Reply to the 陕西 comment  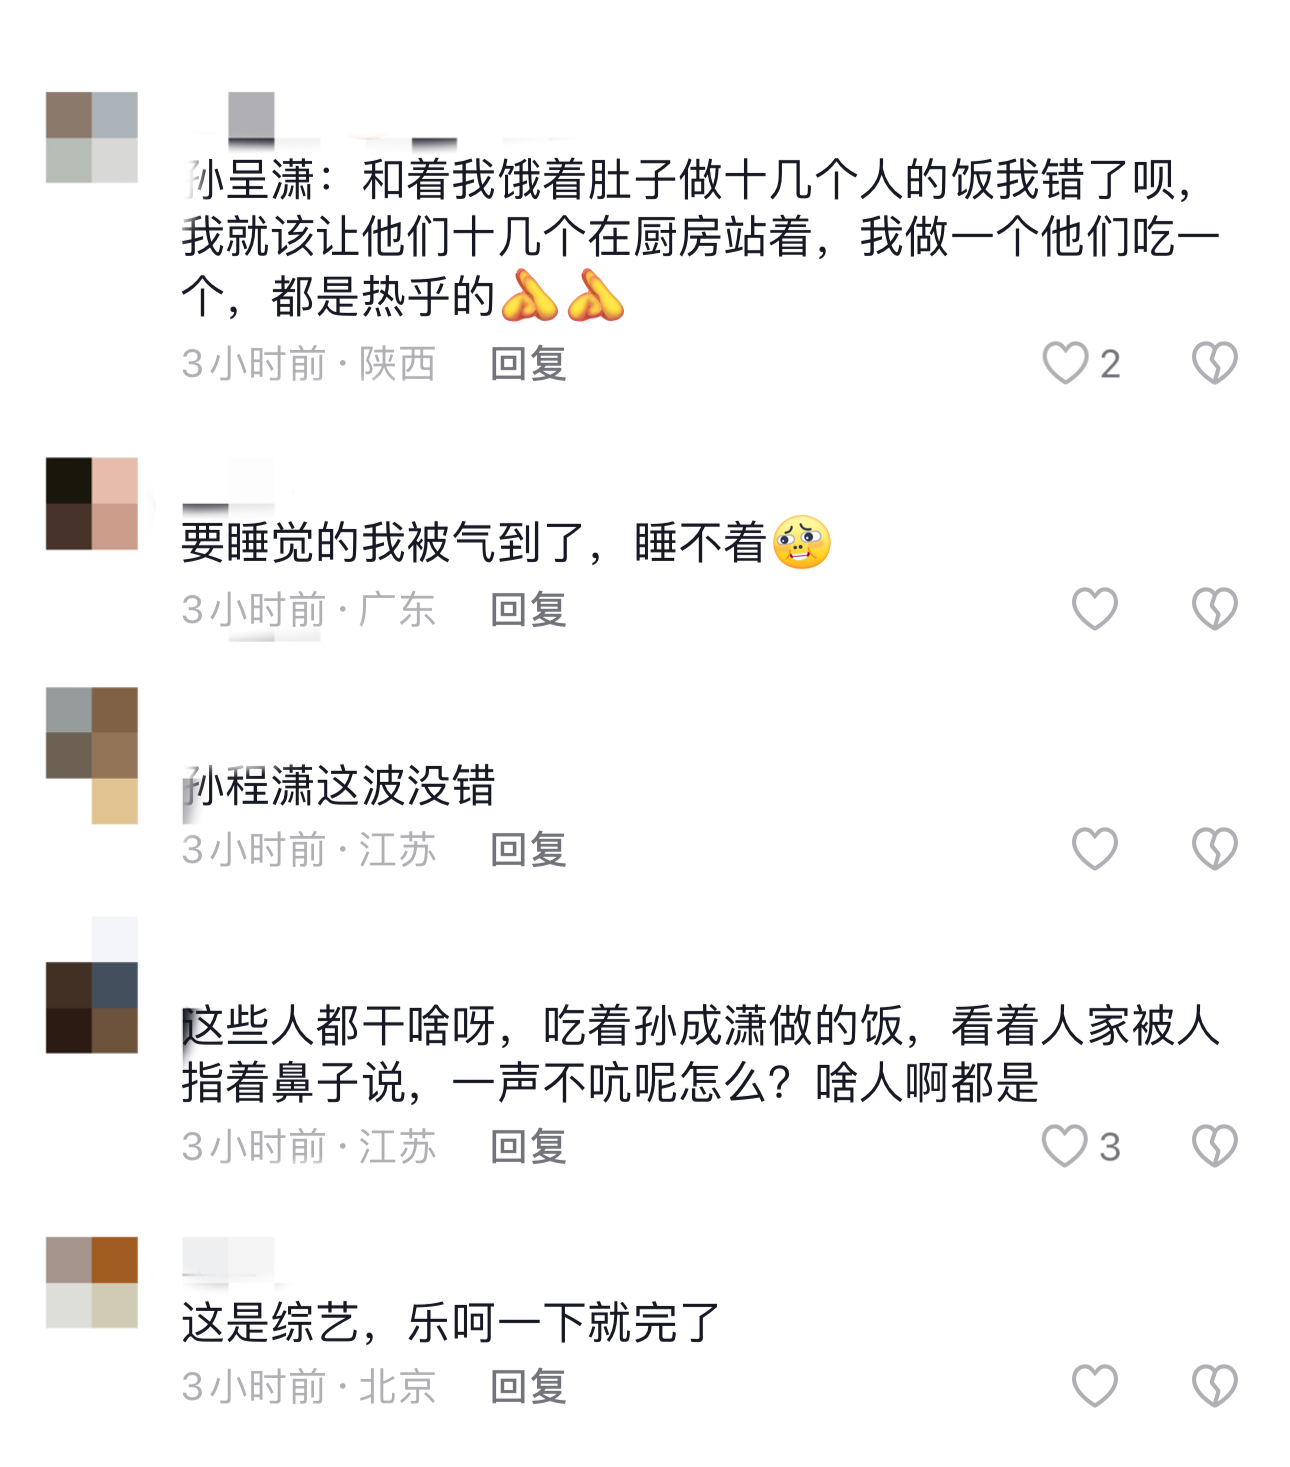(x=529, y=364)
